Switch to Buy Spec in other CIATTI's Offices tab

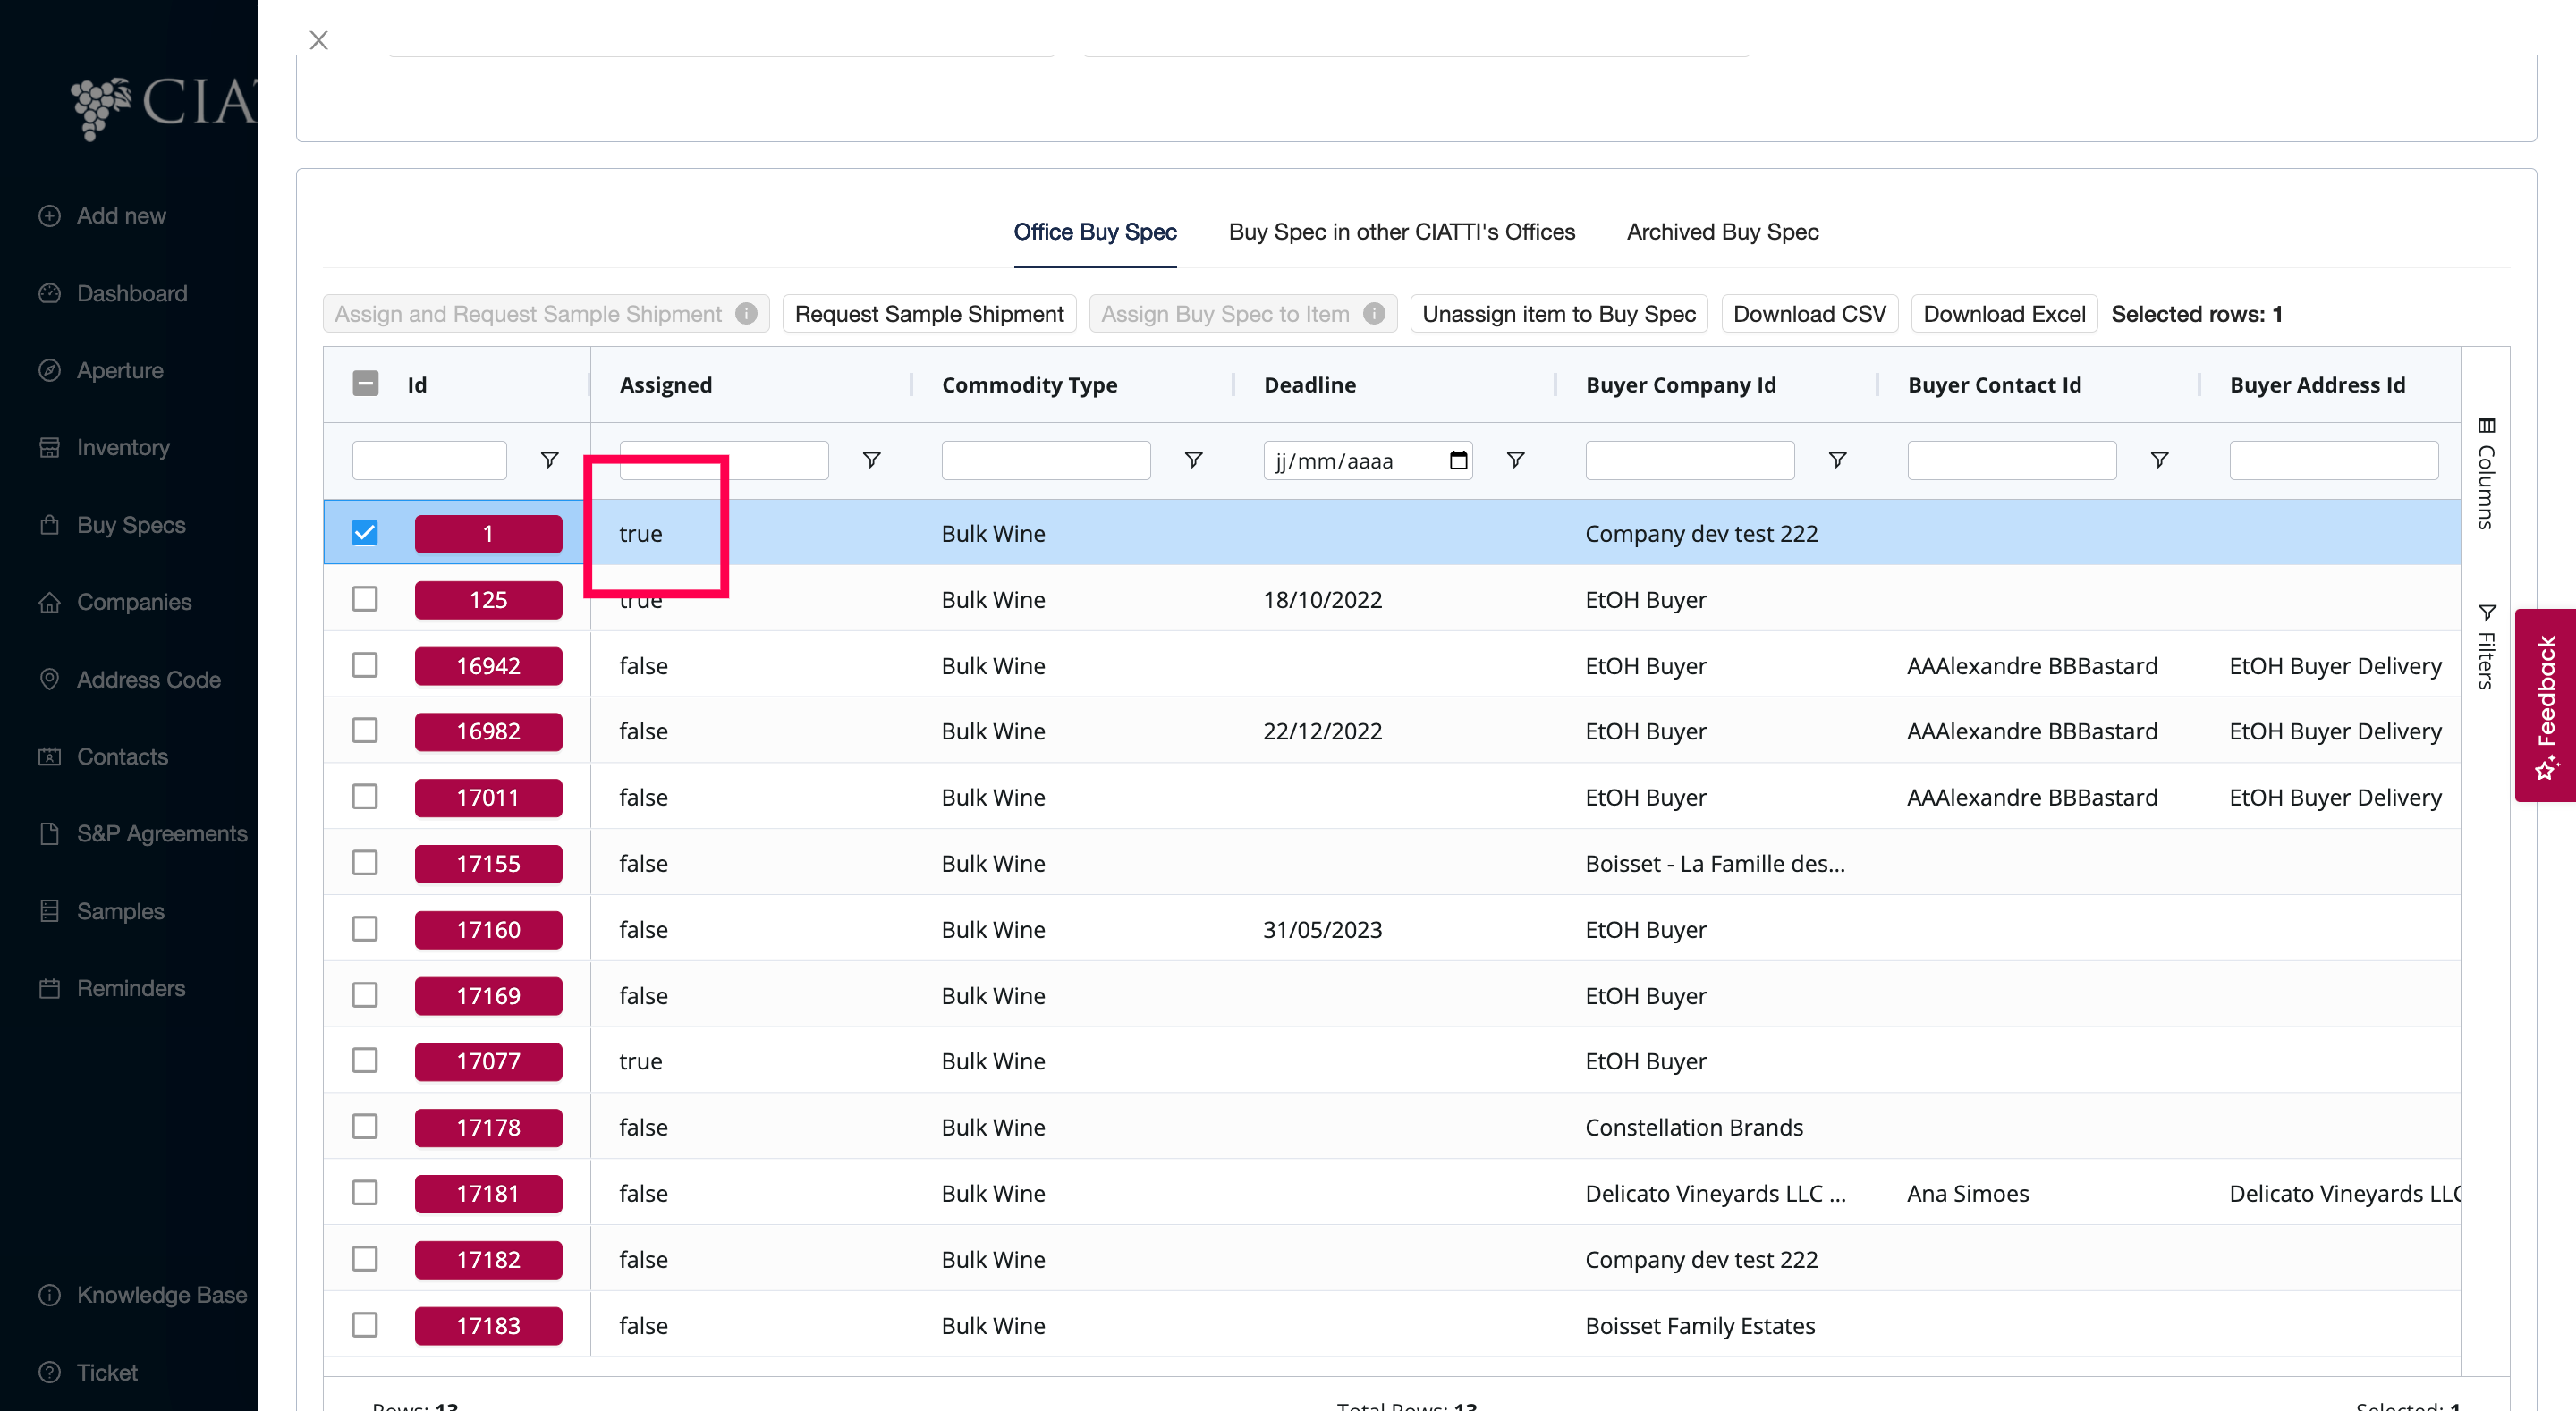(x=1401, y=232)
